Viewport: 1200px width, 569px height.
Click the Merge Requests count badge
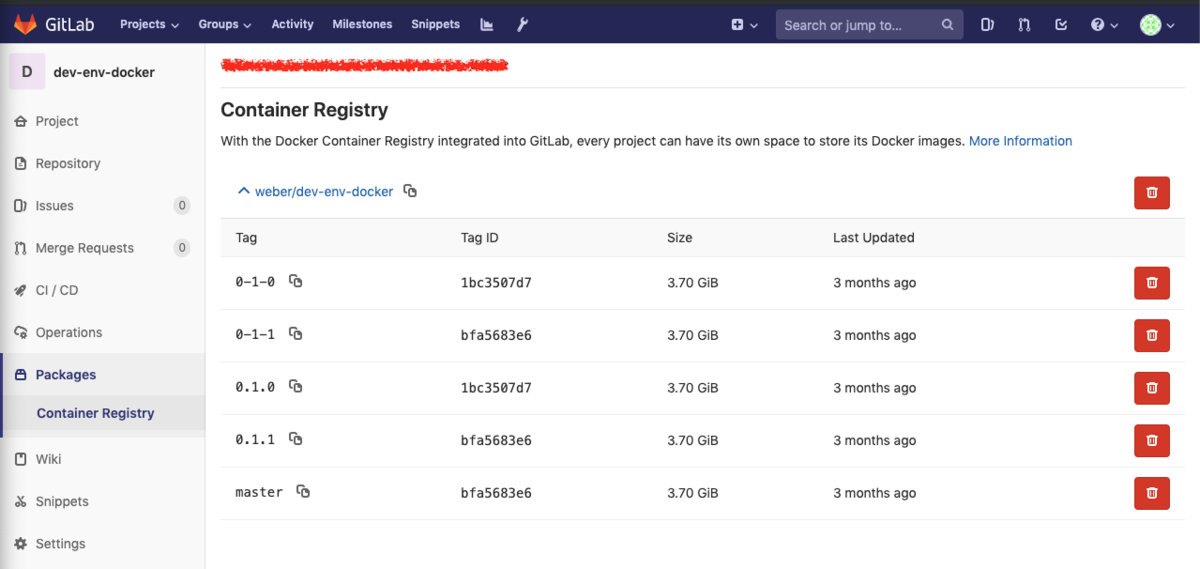tap(182, 248)
